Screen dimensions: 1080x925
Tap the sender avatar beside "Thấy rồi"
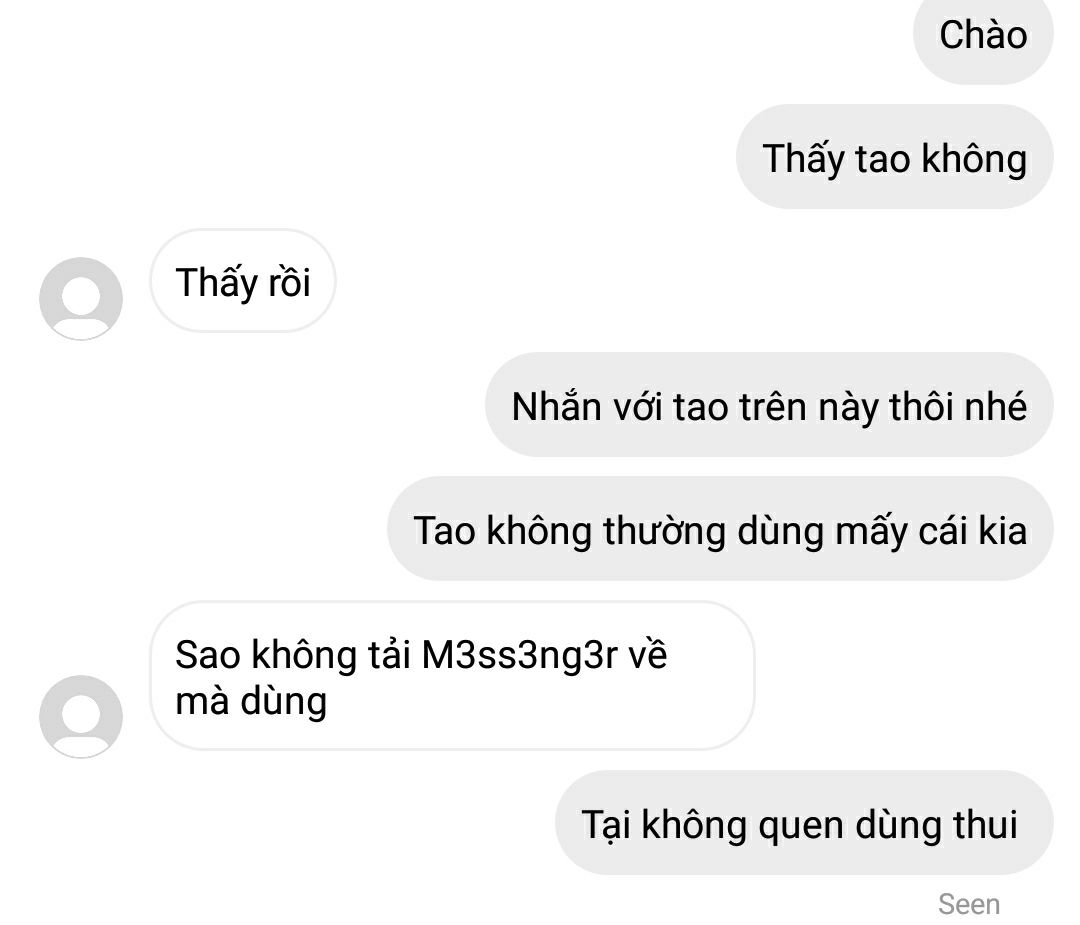pyautogui.click(x=81, y=298)
